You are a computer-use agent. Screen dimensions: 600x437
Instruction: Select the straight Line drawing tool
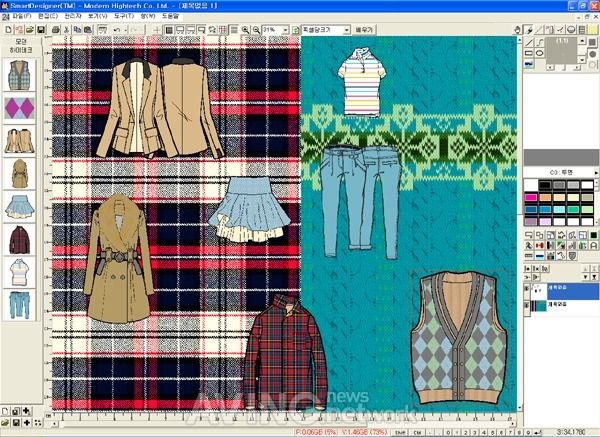(x=529, y=42)
